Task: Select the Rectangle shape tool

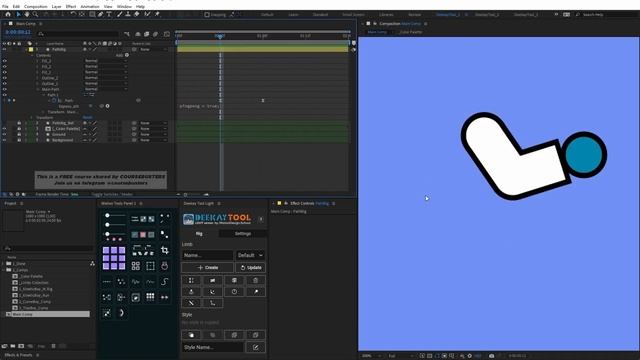Action: [x=92, y=14]
